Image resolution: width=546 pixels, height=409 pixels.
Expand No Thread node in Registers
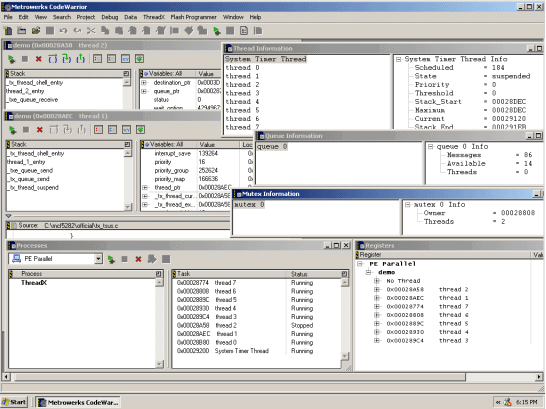tap(377, 281)
